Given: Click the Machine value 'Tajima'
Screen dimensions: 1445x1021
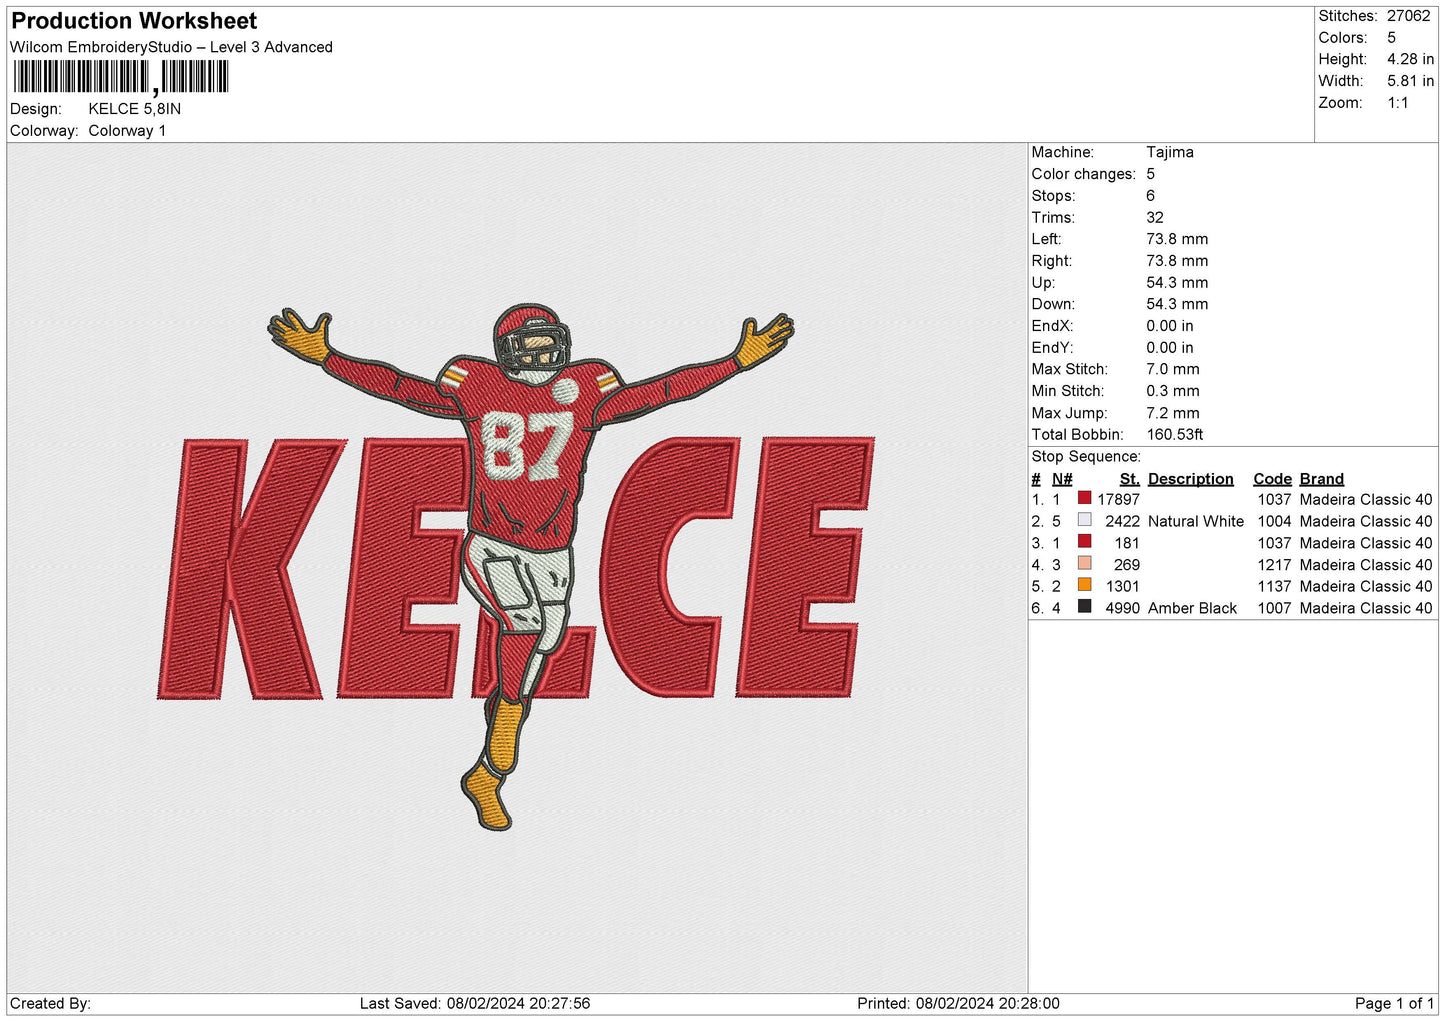Looking at the screenshot, I should 1170,152.
